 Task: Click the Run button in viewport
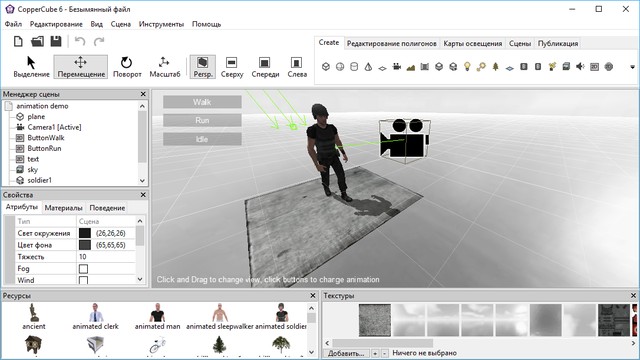pos(202,120)
